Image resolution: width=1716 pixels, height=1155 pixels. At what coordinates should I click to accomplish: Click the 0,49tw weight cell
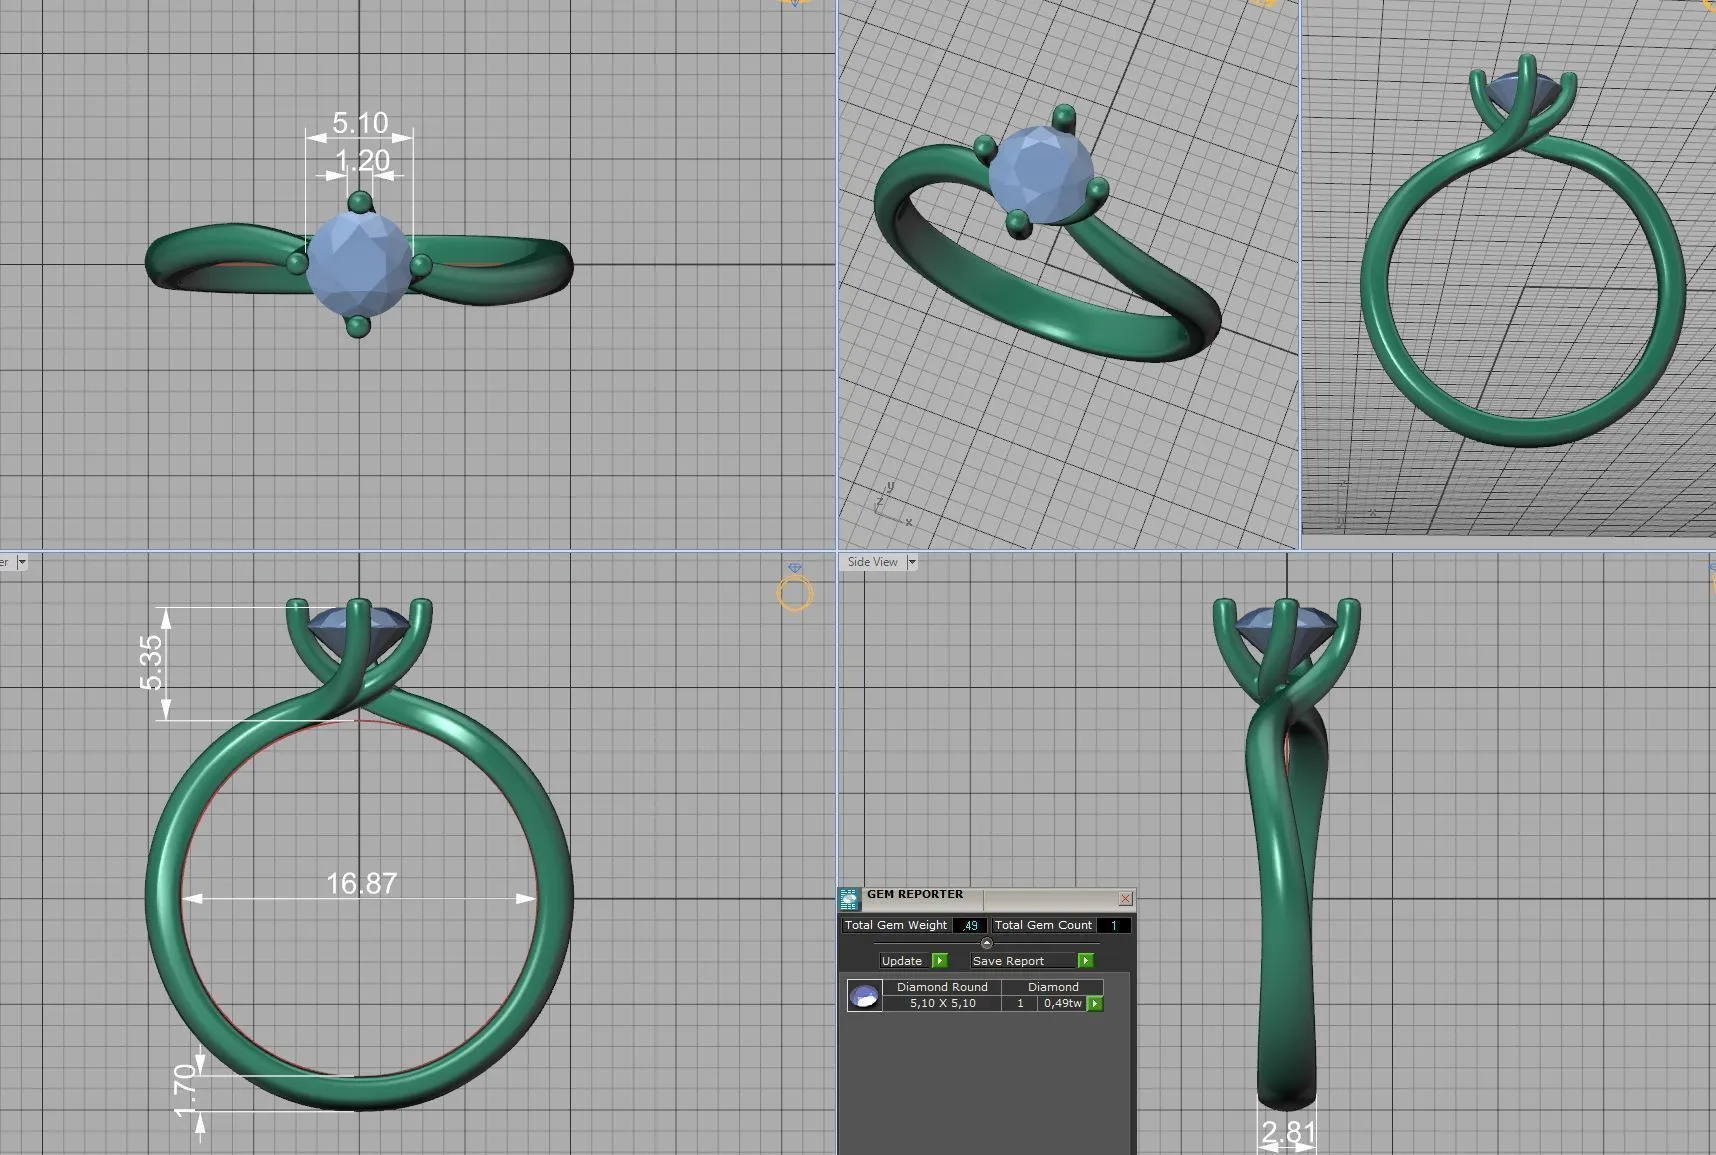[x=1062, y=1003]
